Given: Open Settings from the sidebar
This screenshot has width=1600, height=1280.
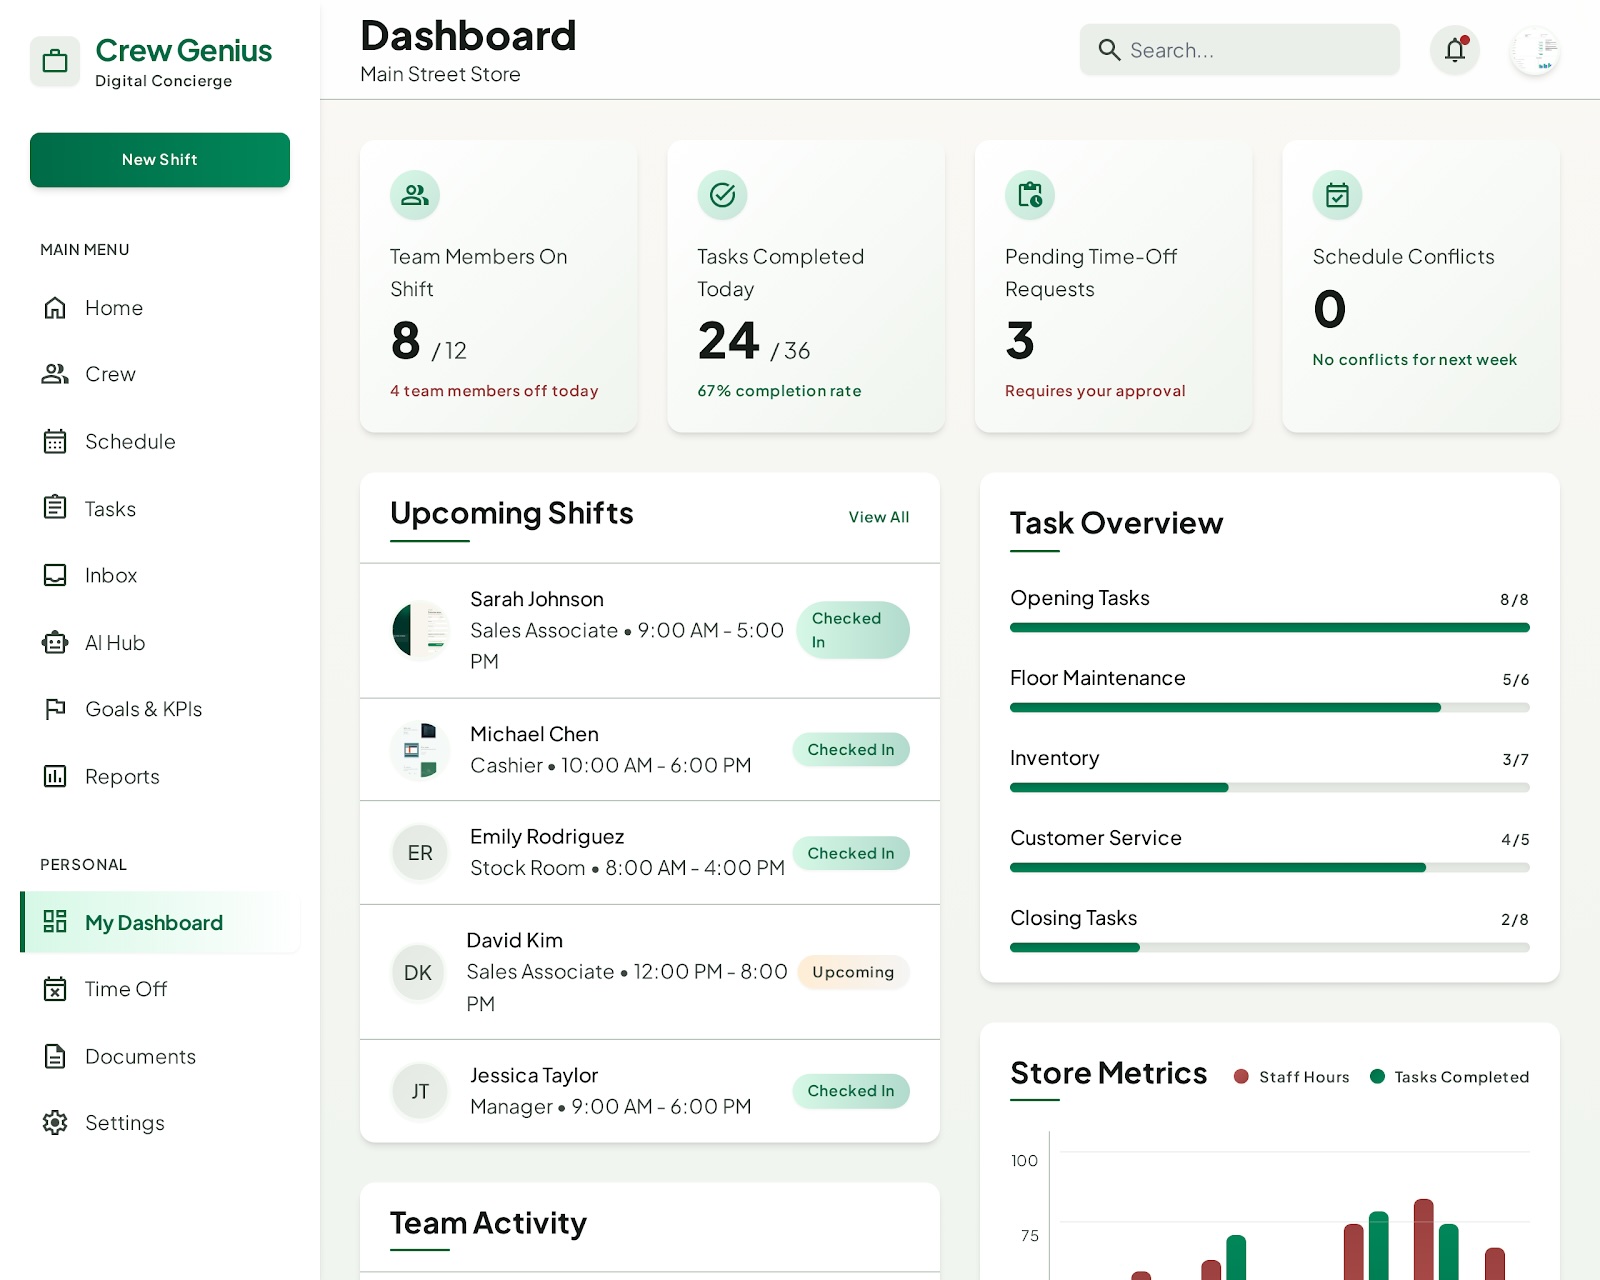Looking at the screenshot, I should (160, 1122).
